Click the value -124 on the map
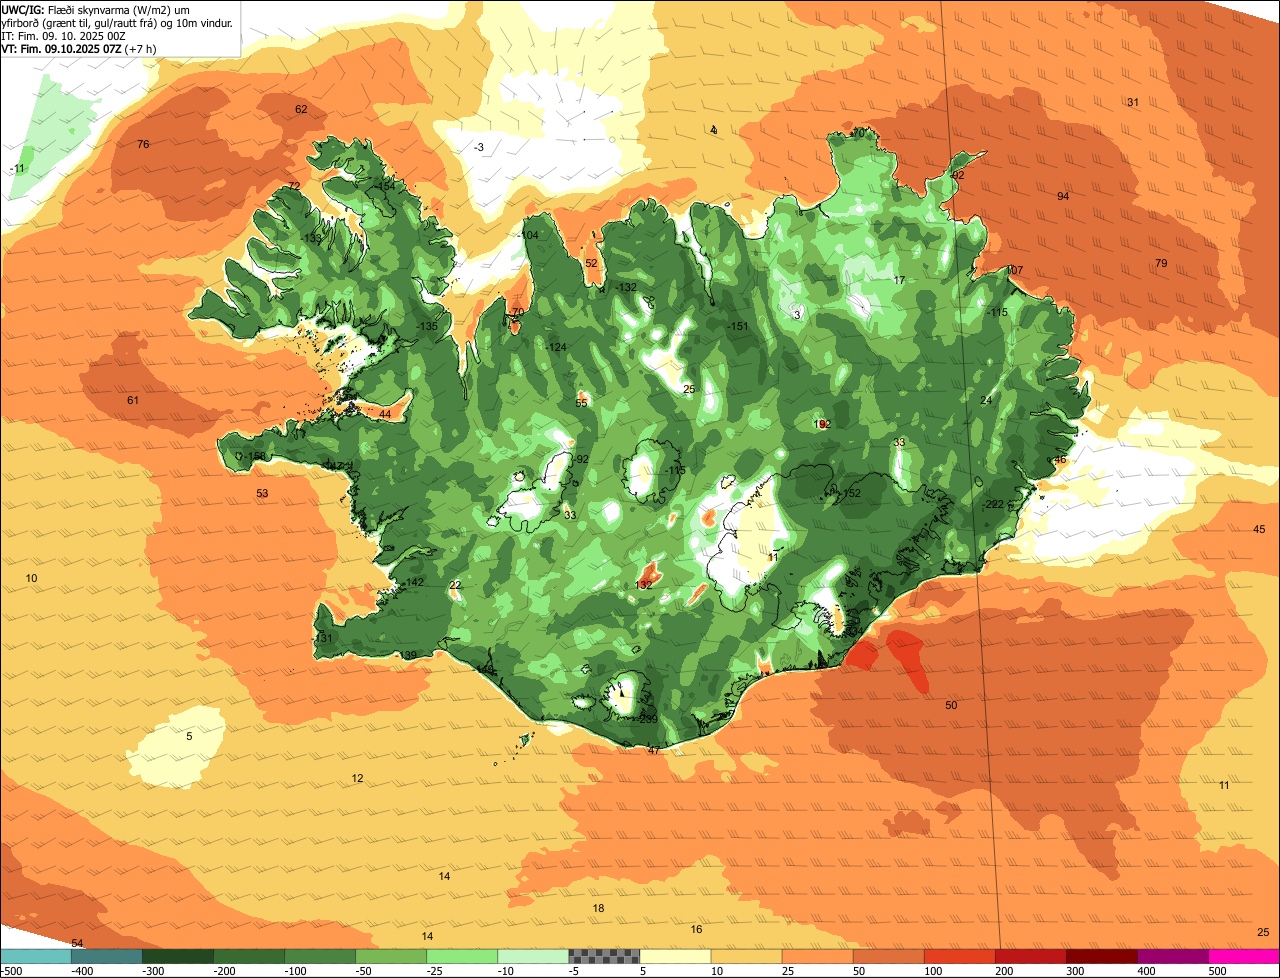 pyautogui.click(x=556, y=346)
